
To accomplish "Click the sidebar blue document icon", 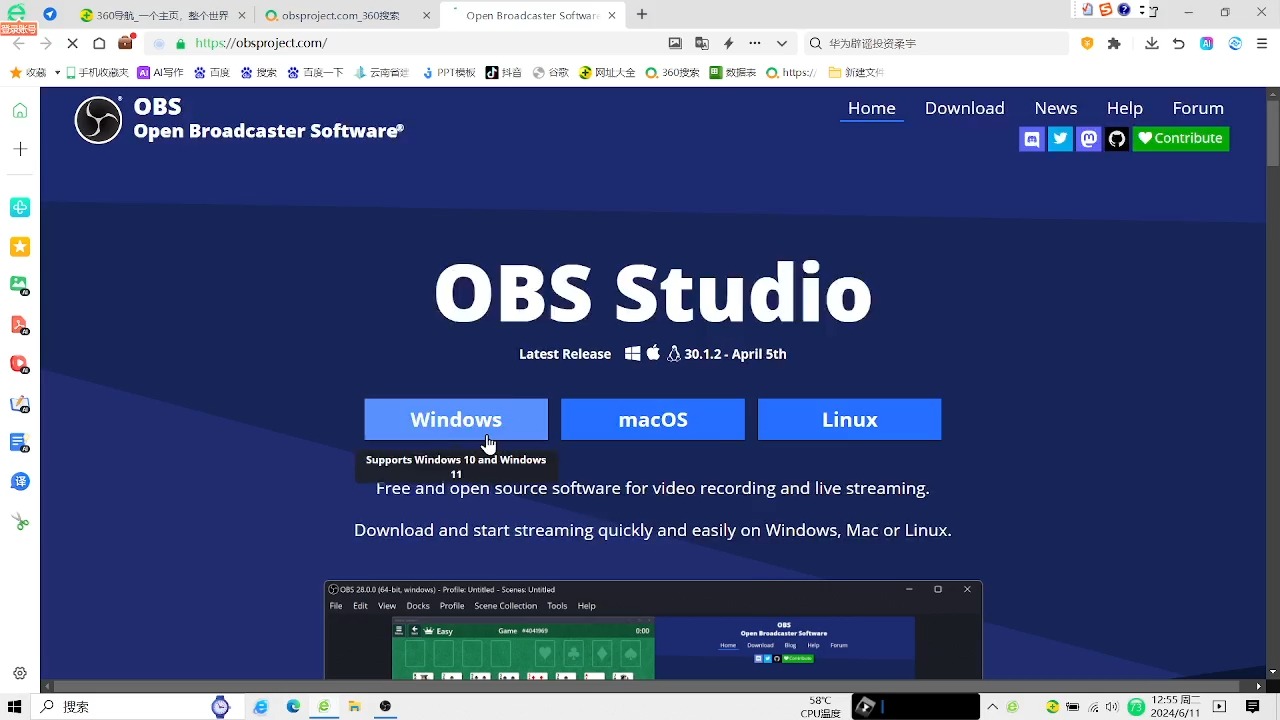I will pyautogui.click(x=20, y=442).
